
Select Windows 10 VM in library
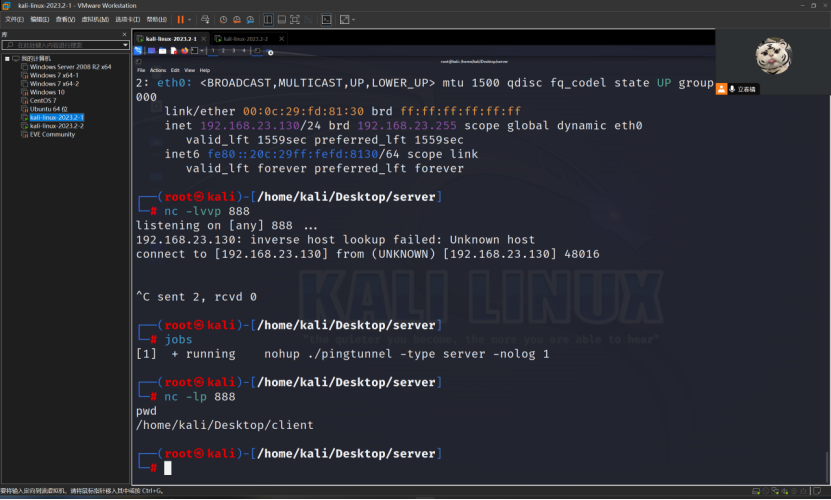[47, 92]
